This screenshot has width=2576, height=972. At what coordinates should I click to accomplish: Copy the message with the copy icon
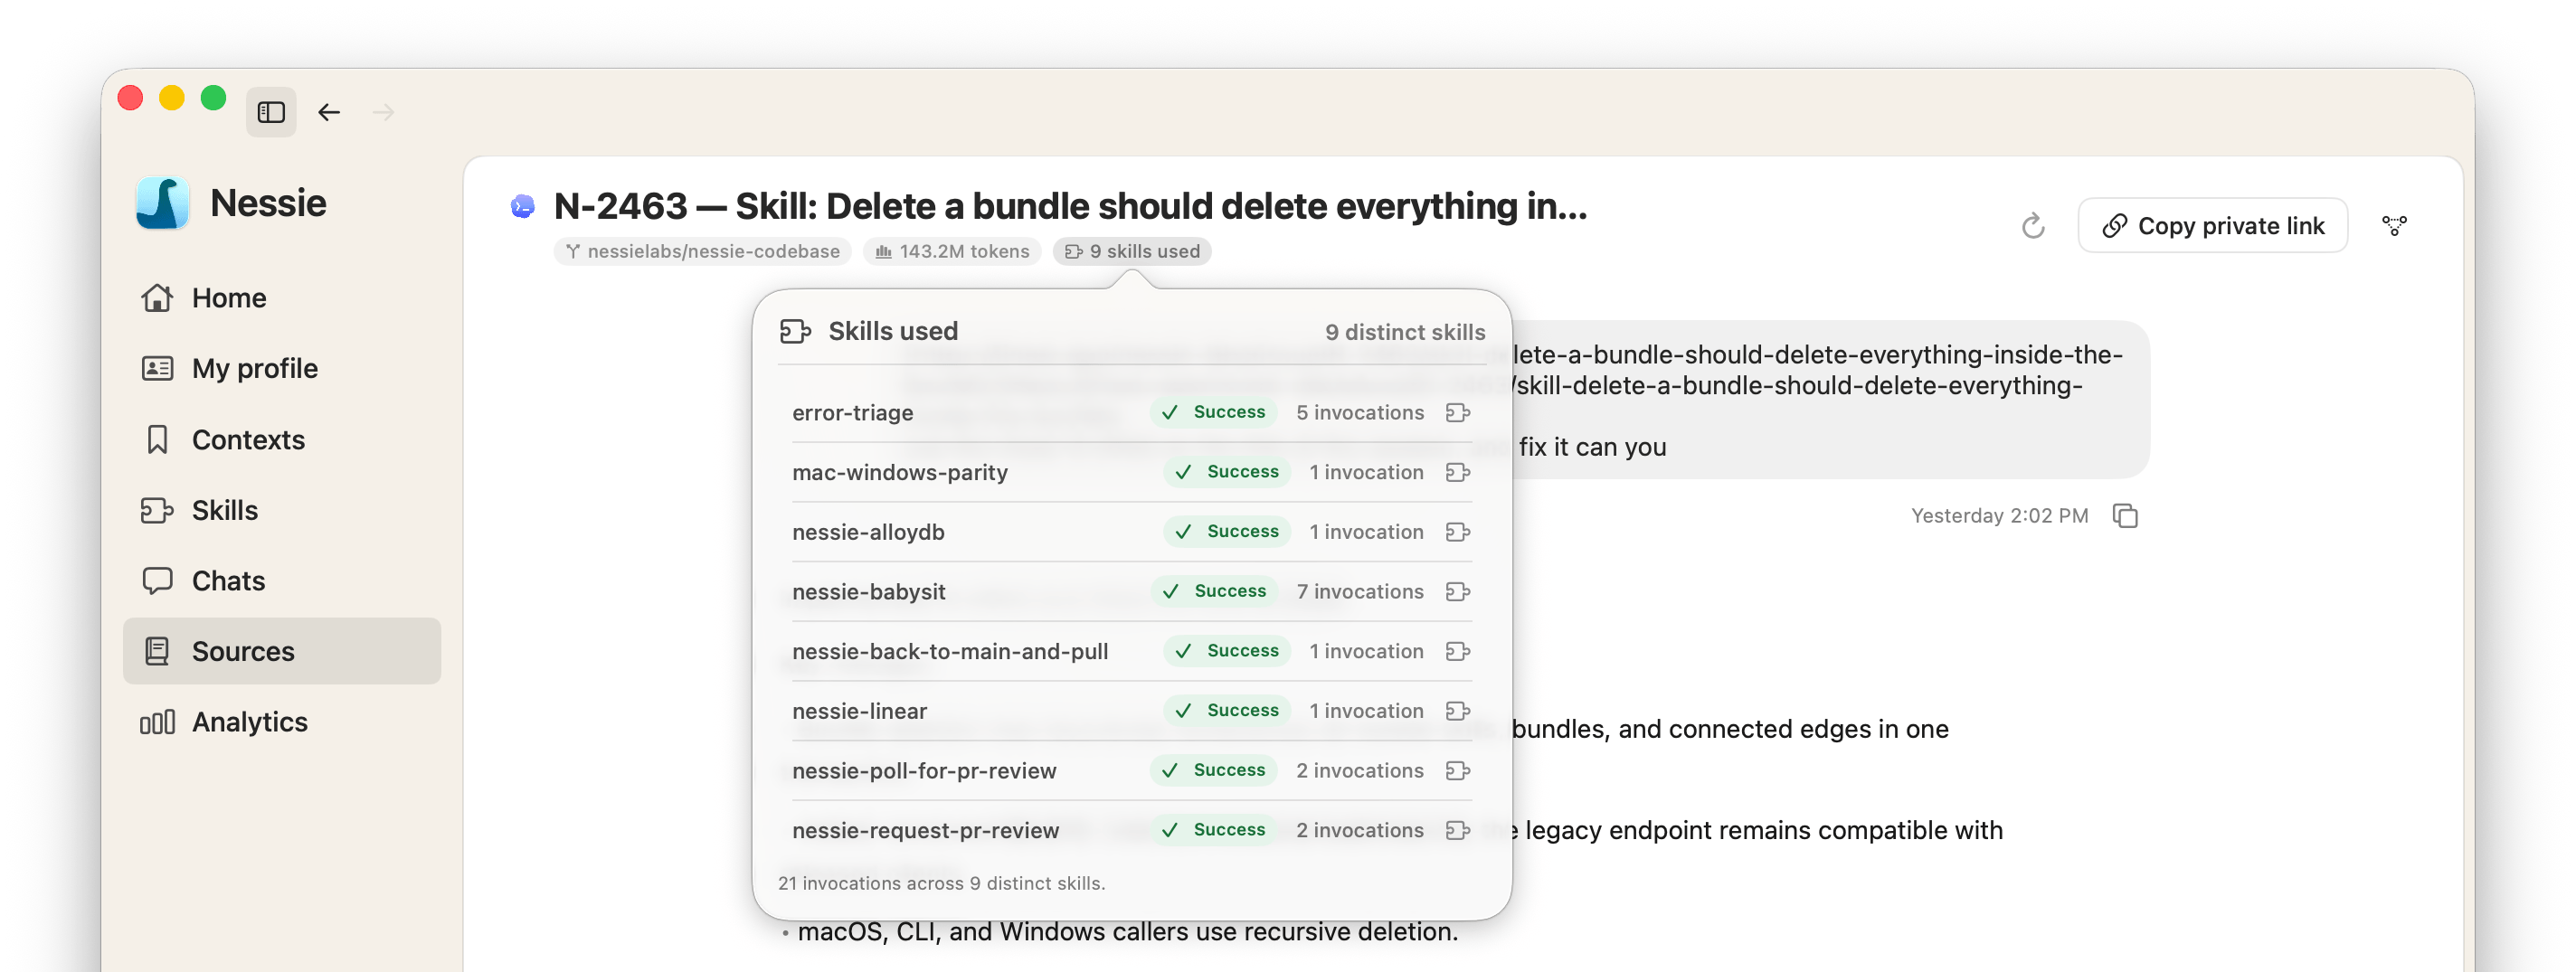tap(2125, 516)
